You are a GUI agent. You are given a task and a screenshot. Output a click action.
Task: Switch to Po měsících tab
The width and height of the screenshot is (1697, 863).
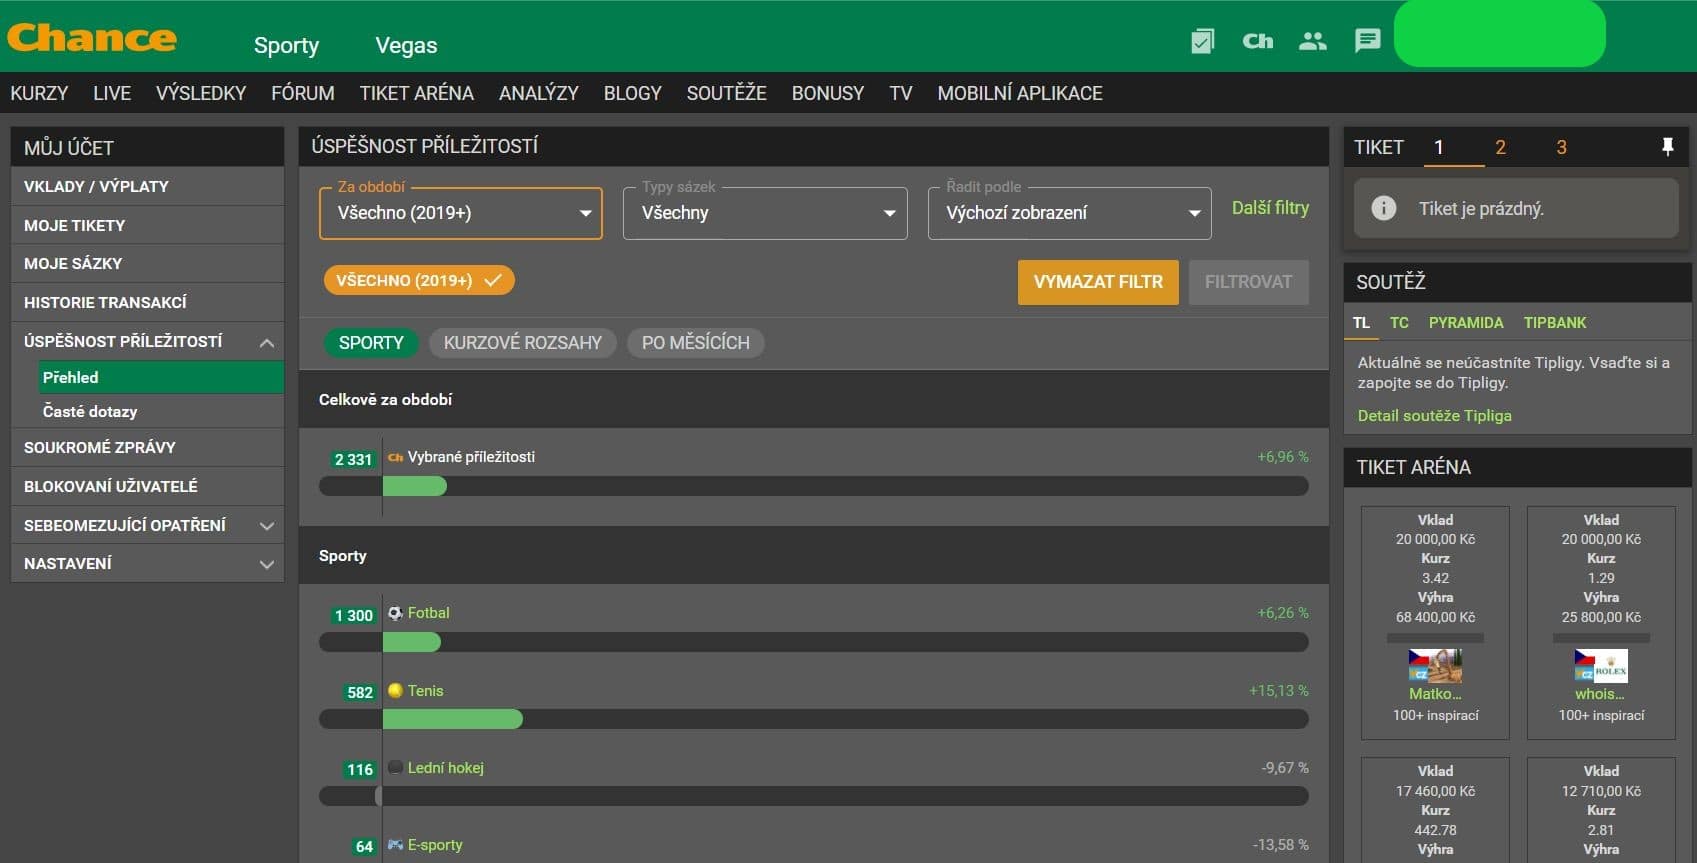pyautogui.click(x=696, y=343)
